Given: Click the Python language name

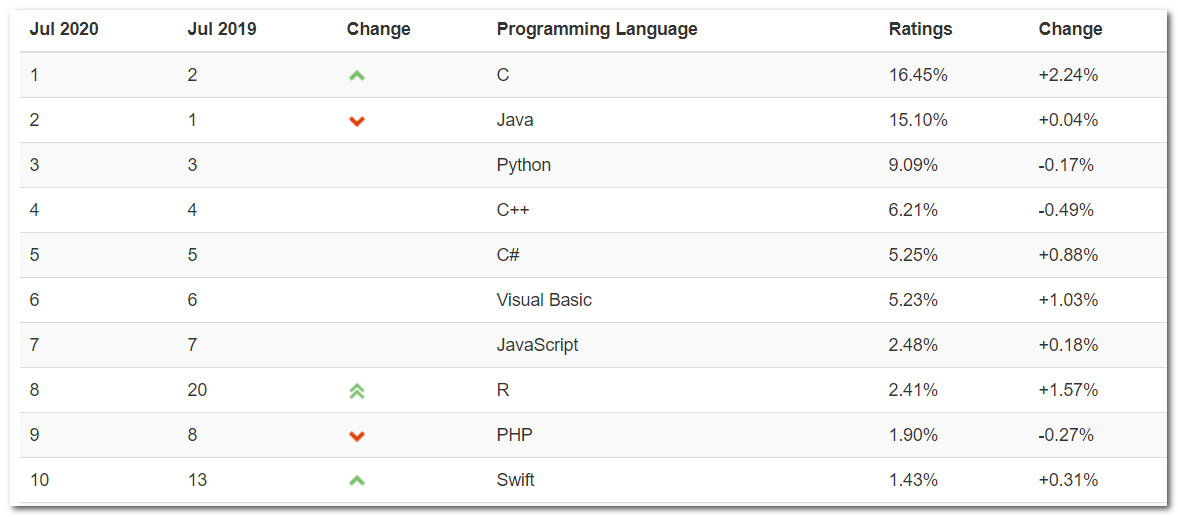Looking at the screenshot, I should click(523, 165).
